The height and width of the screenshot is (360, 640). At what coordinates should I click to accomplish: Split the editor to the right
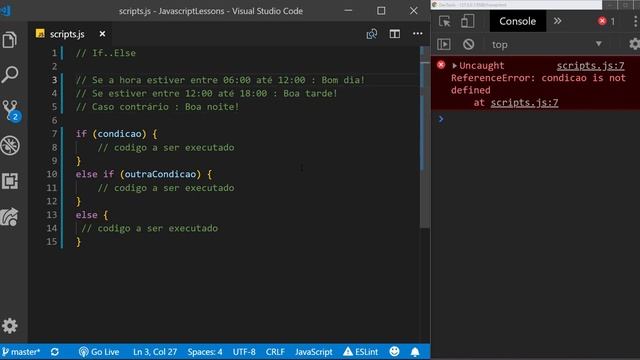point(394,34)
